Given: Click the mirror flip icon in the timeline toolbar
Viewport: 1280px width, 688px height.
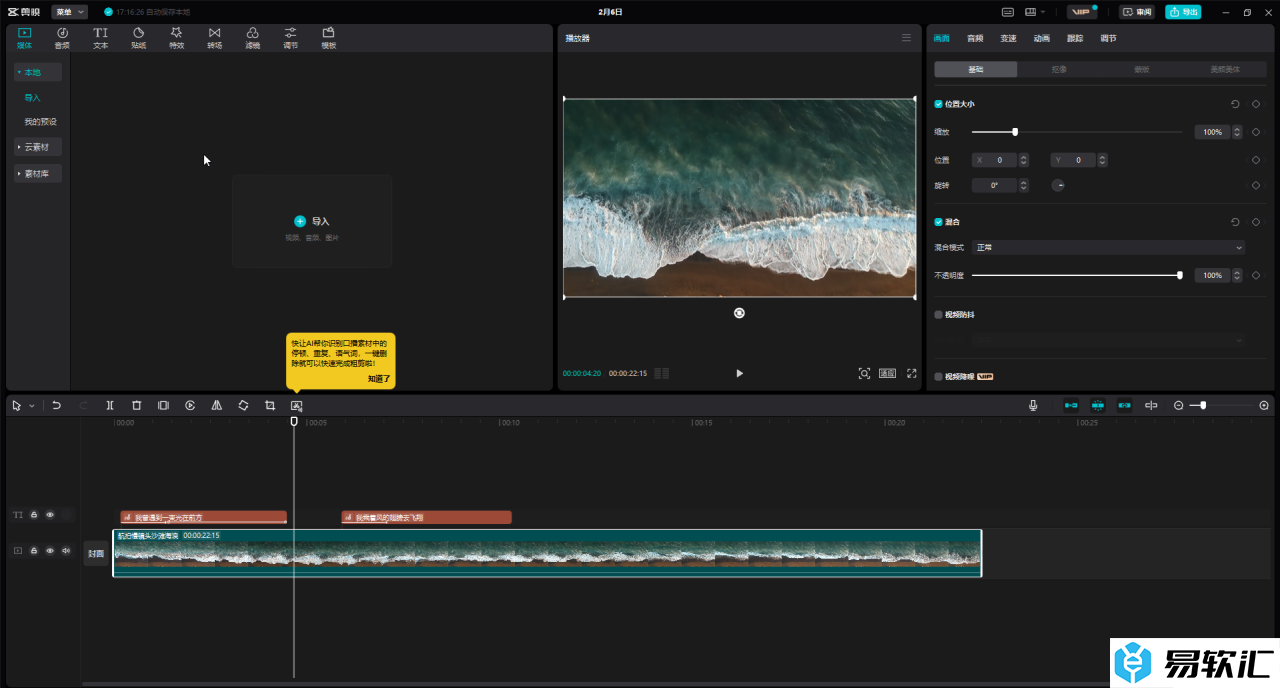Looking at the screenshot, I should 216,405.
